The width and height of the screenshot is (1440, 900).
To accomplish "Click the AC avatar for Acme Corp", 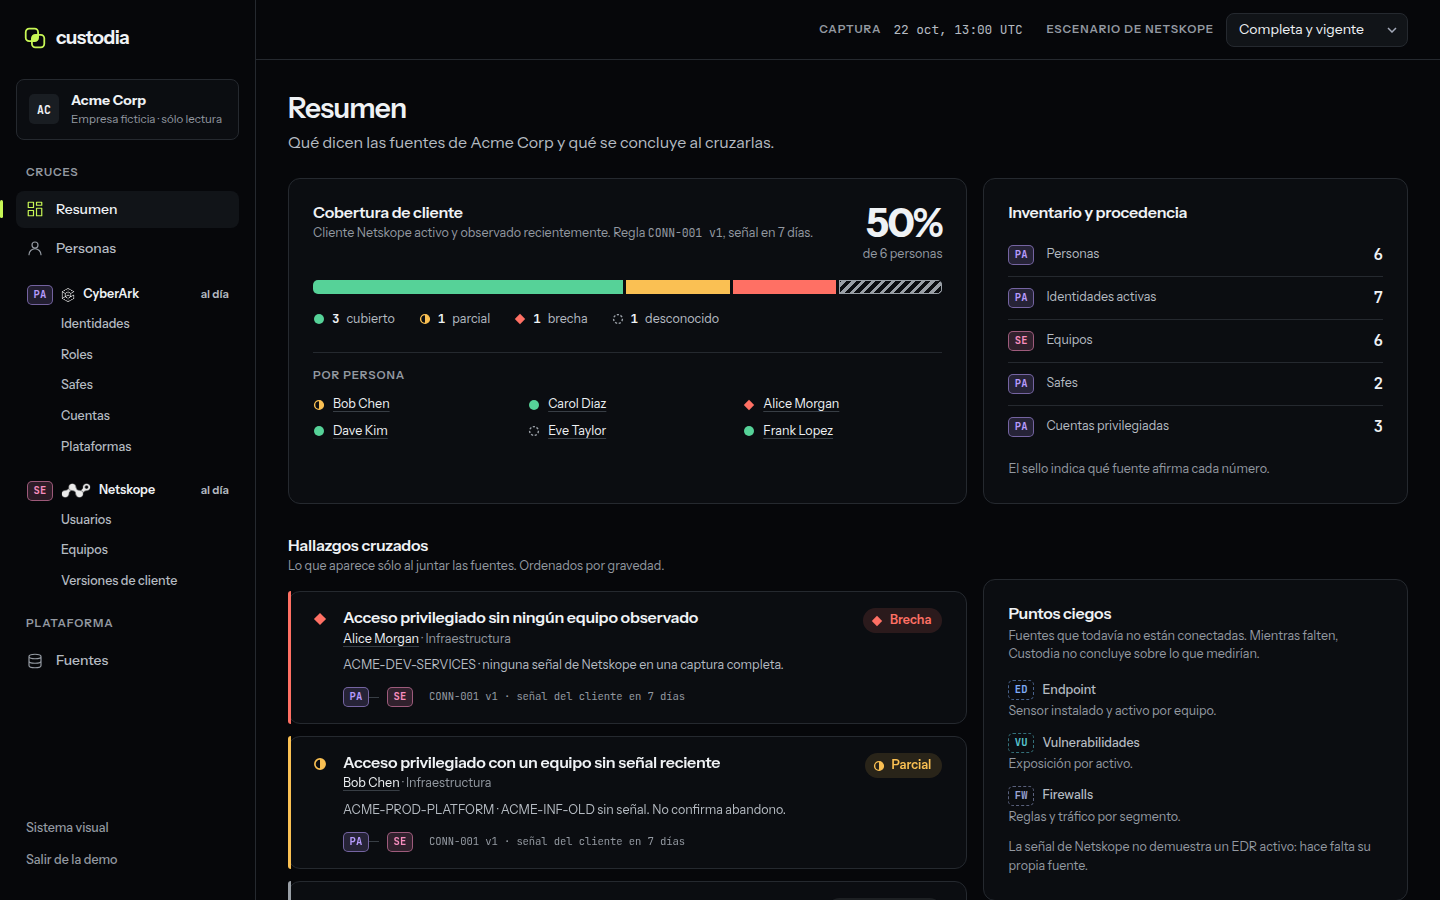I will pos(44,110).
